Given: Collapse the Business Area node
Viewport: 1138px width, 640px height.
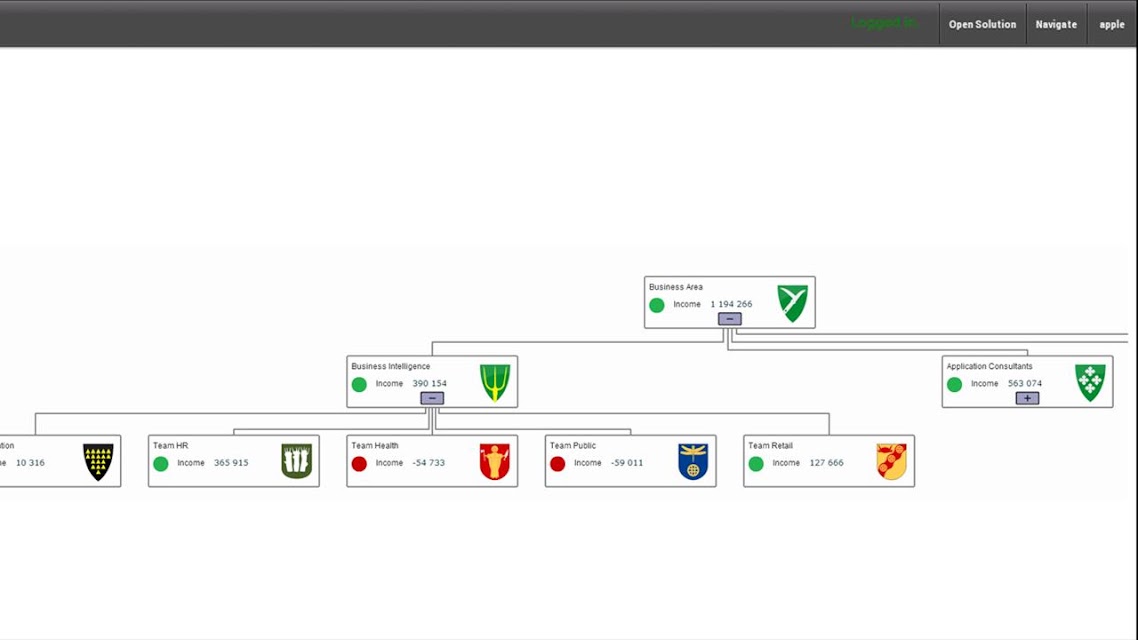Looking at the screenshot, I should 729,319.
